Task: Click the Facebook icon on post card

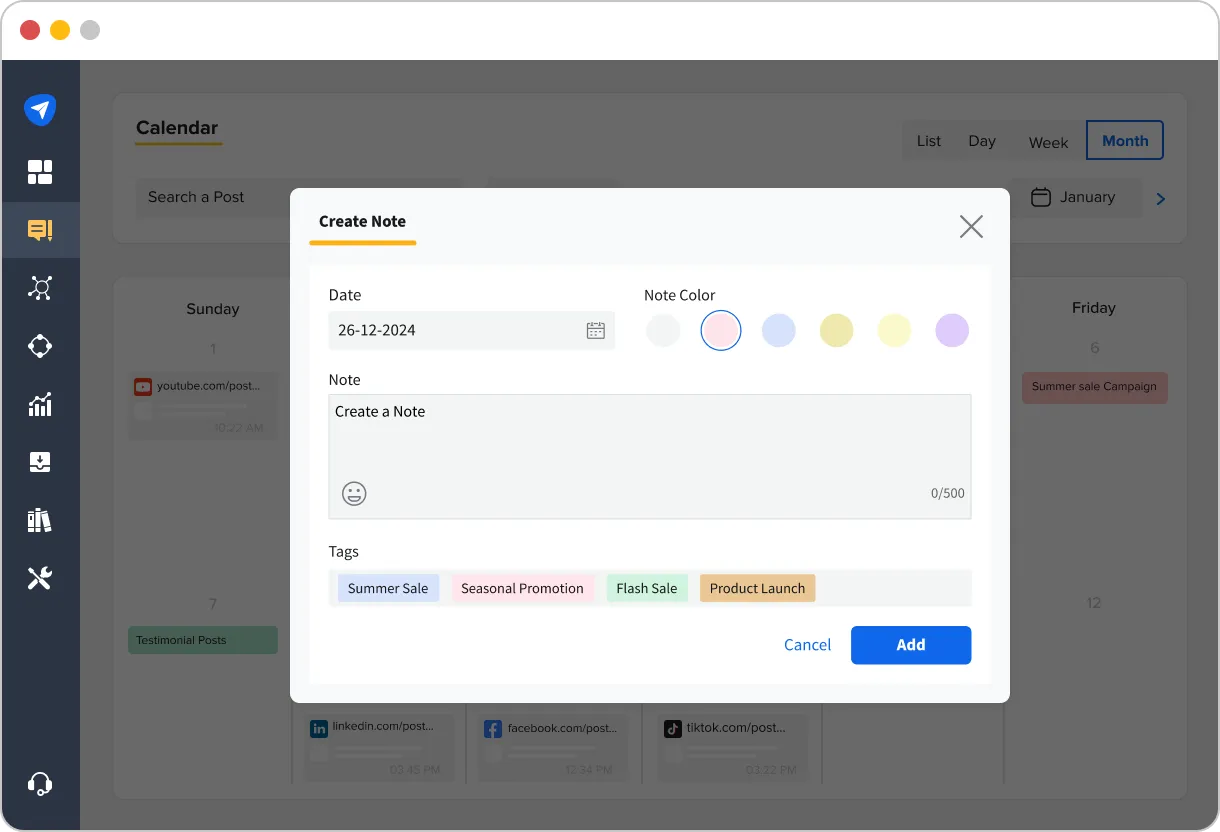Action: pos(493,729)
